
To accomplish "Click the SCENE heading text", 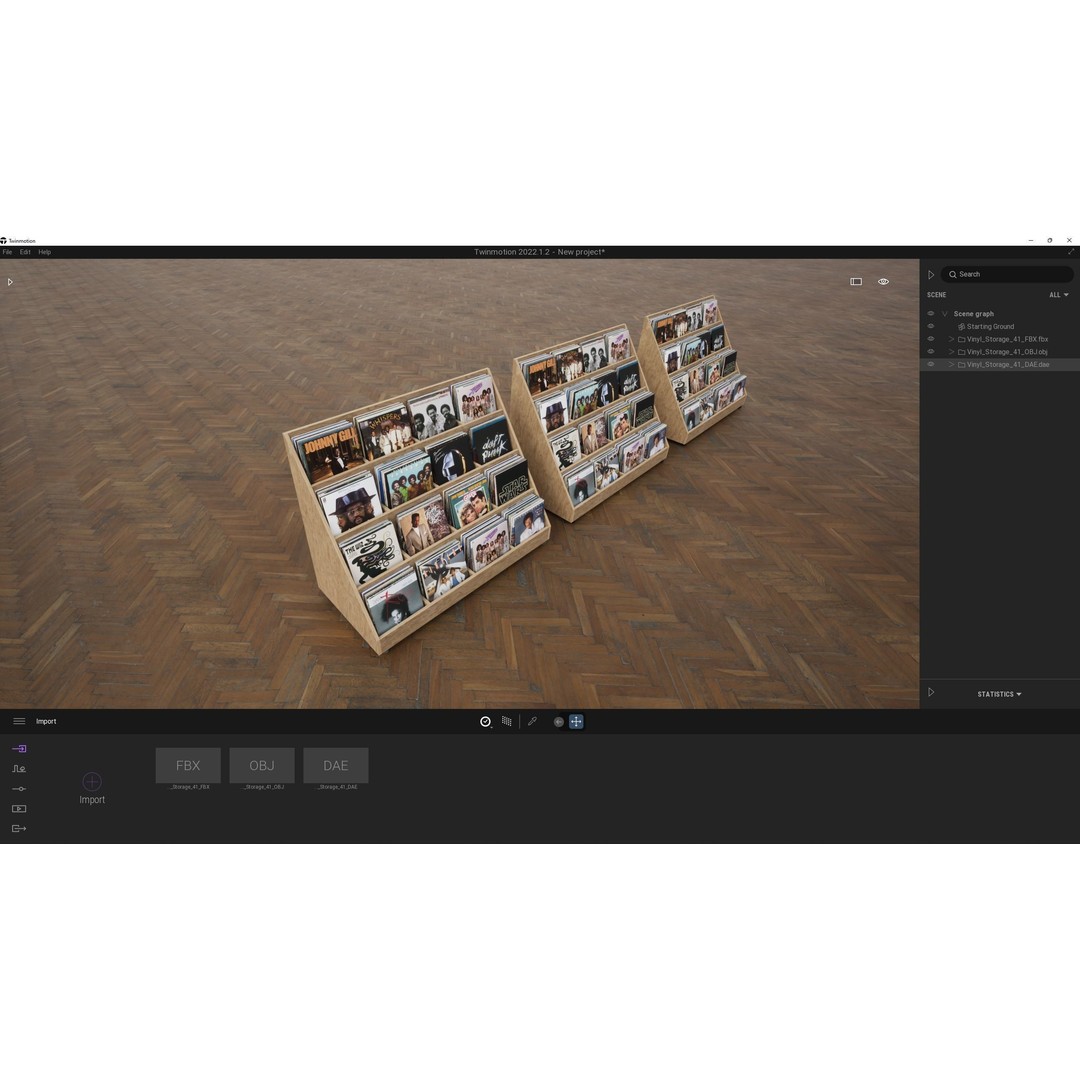I will coord(936,295).
